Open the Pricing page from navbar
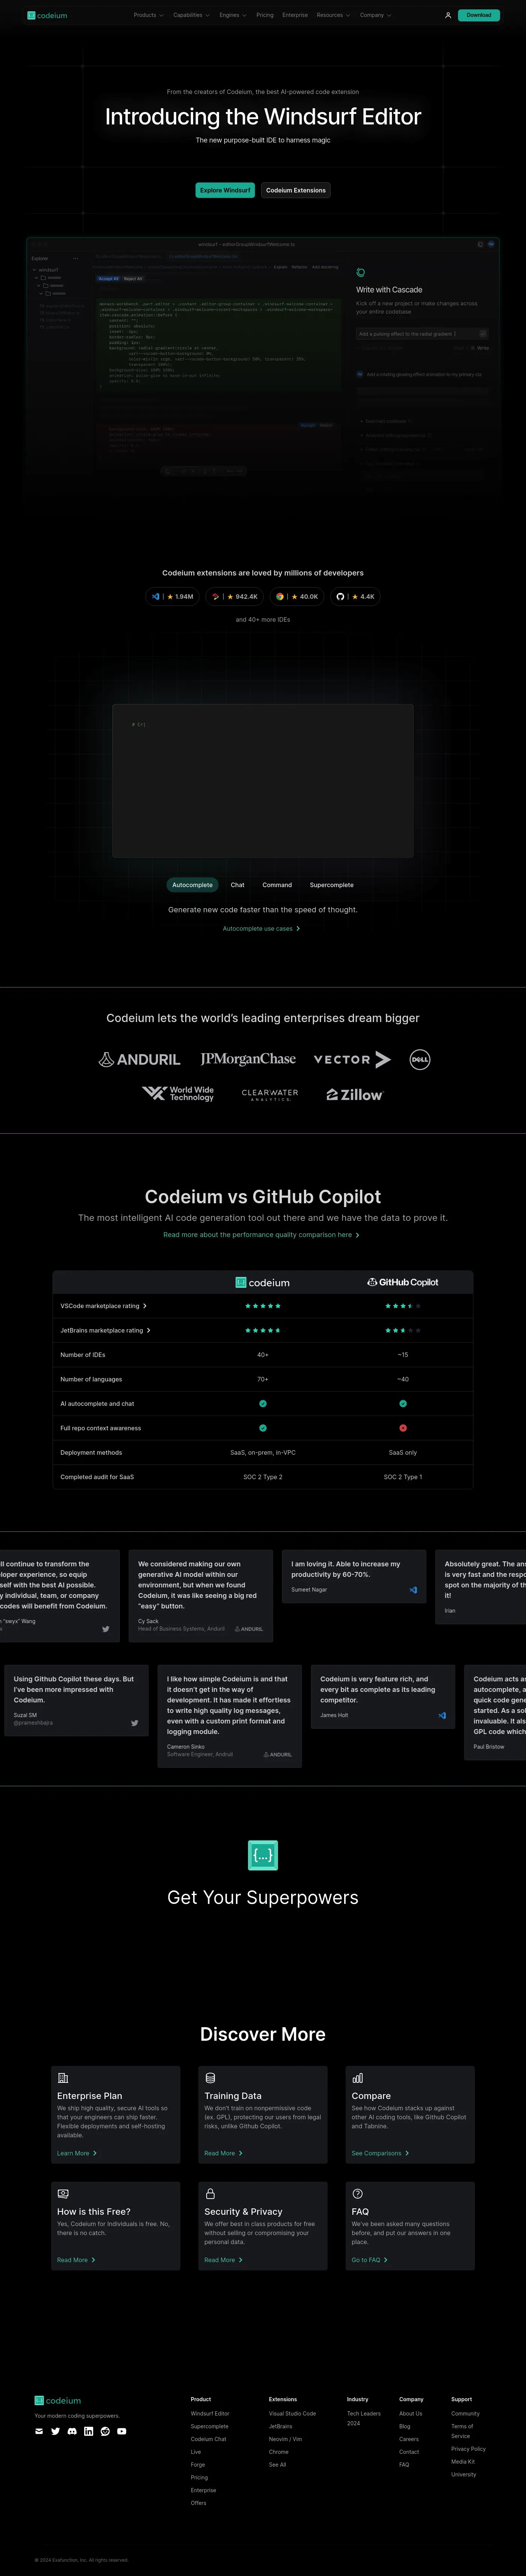 [264, 15]
